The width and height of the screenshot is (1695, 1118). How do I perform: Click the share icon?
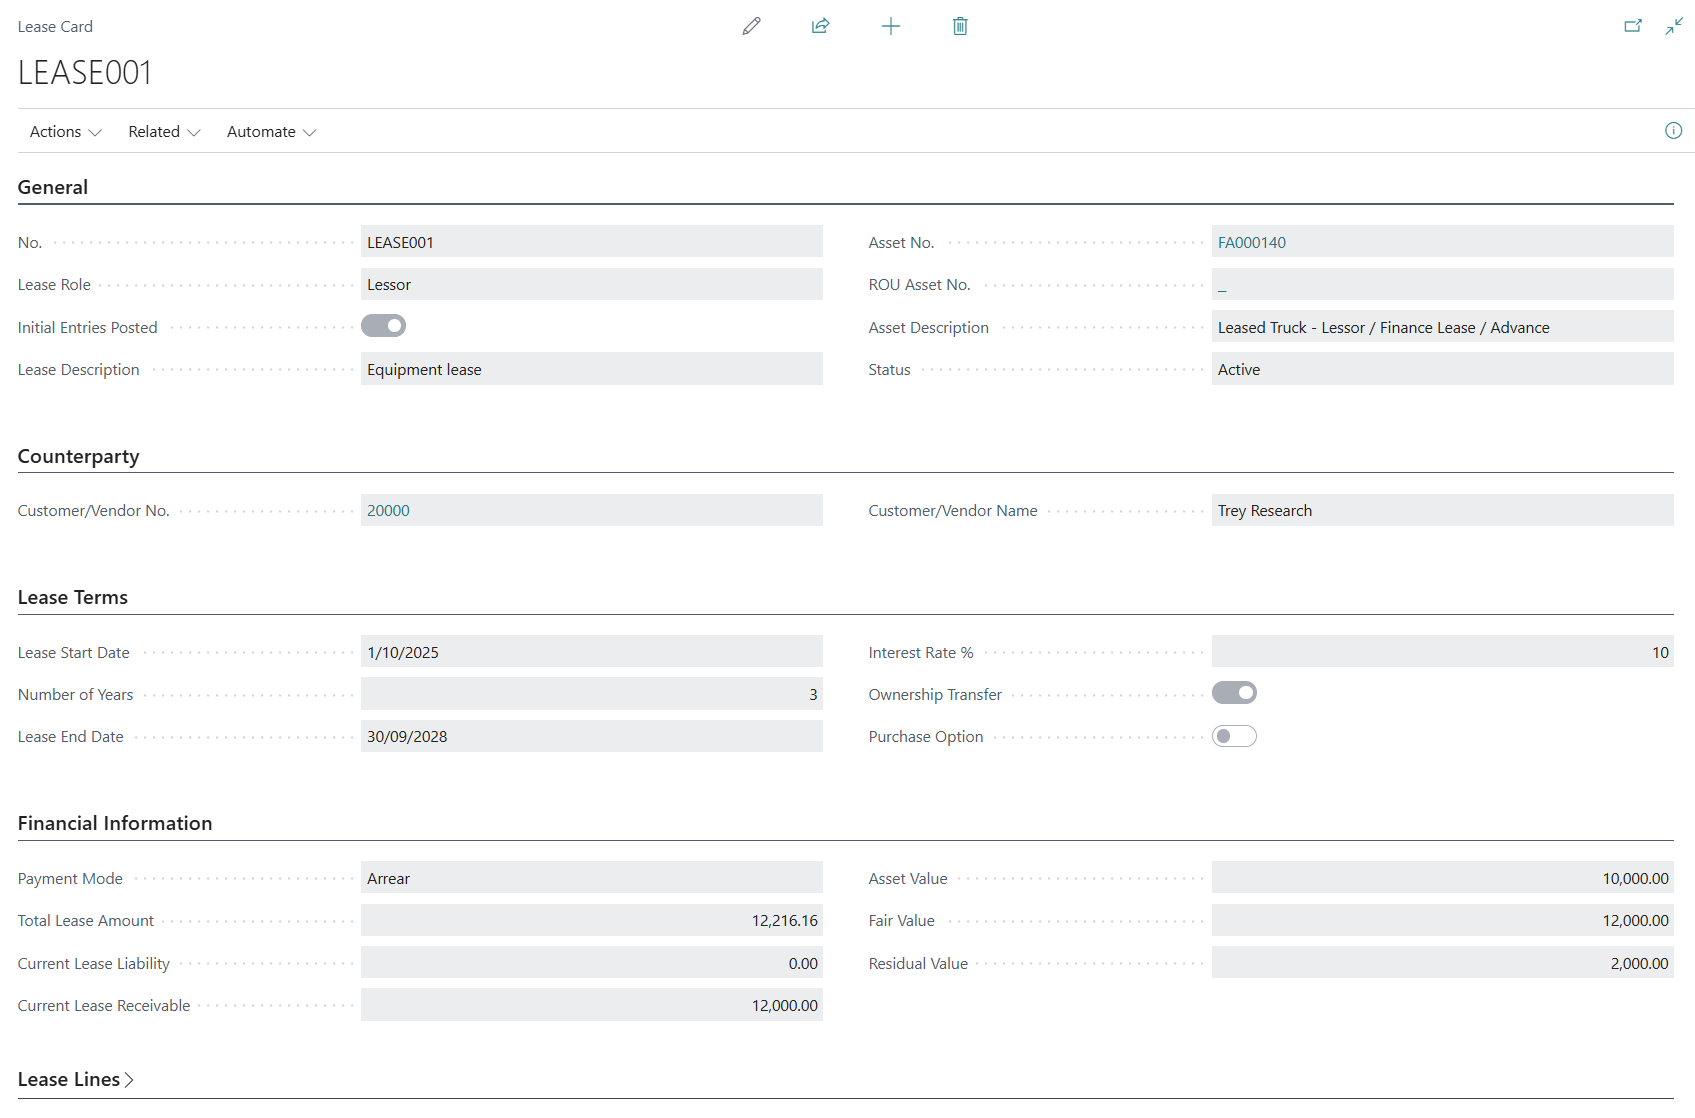820,26
